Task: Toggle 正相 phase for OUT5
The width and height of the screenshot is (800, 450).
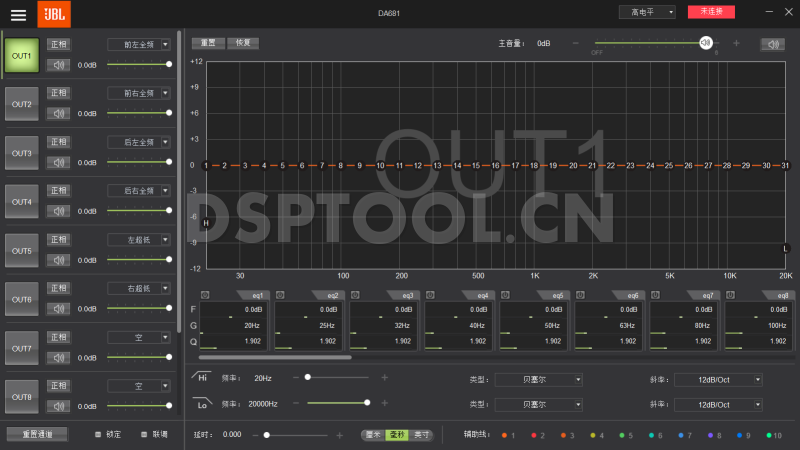Action: [59, 239]
